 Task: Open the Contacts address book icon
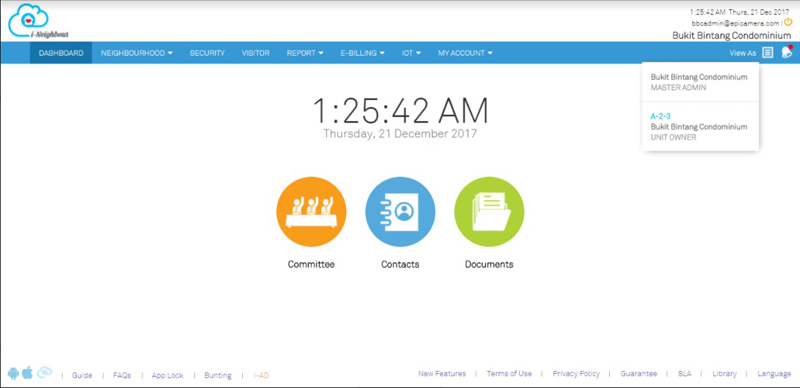400,211
